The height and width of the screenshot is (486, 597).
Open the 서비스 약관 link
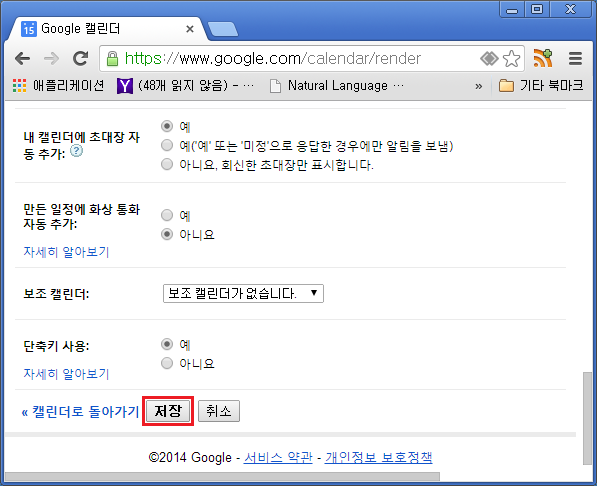pos(278,457)
